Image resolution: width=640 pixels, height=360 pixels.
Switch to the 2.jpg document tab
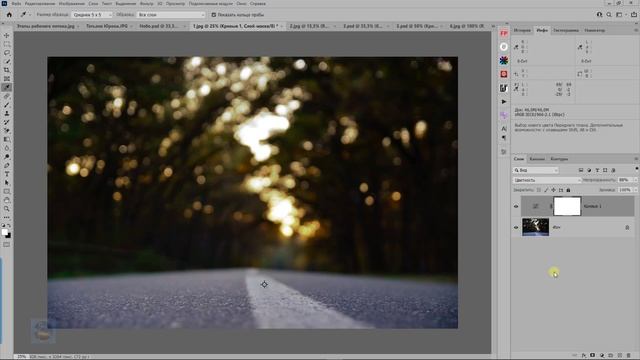tap(309, 26)
